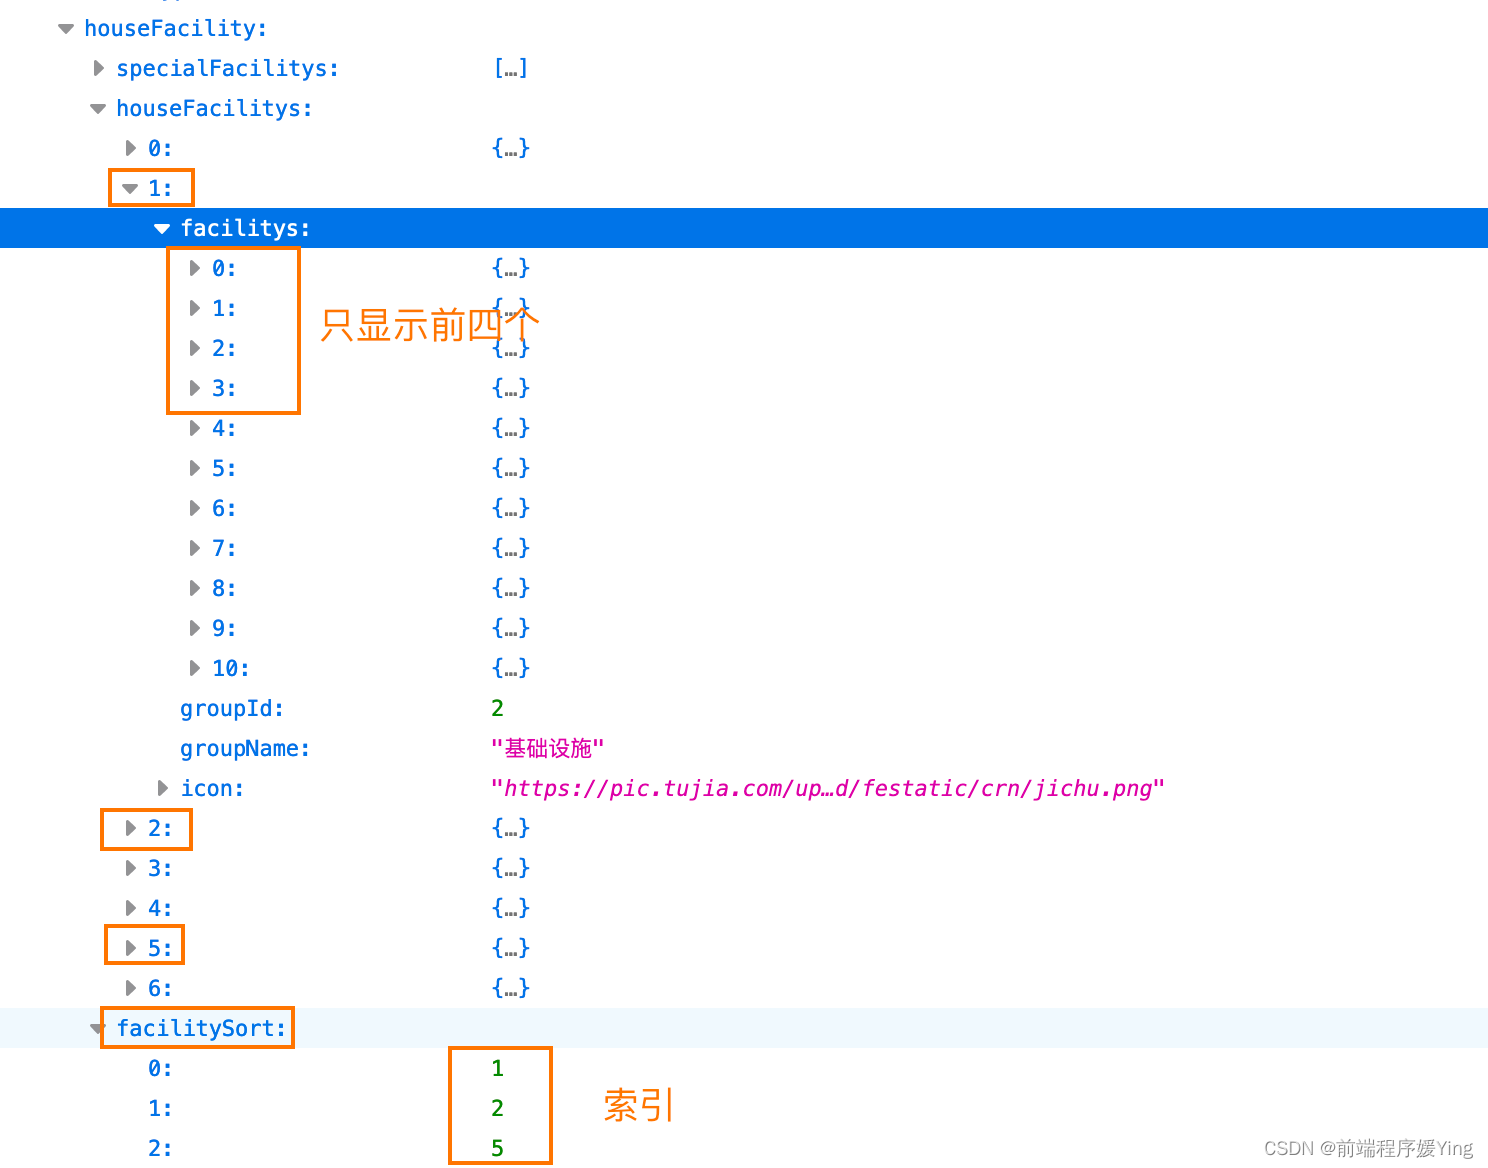Expand array item 6 under houseFacilitys
Screen dimensions: 1488x1168
tap(131, 987)
